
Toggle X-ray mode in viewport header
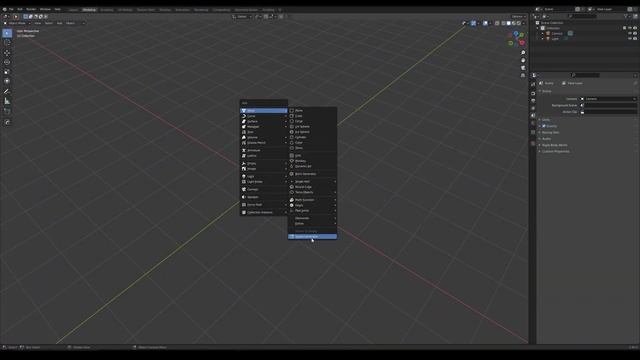point(497,23)
